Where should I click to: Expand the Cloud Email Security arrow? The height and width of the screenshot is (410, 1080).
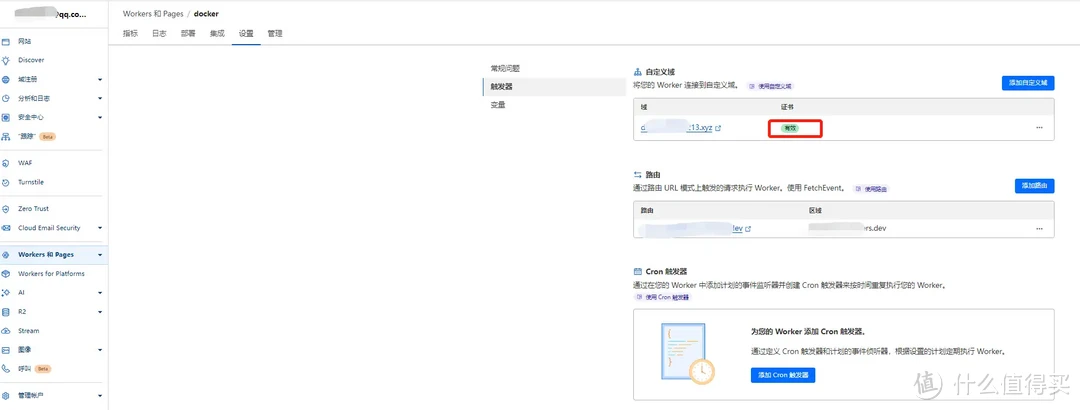coord(100,228)
